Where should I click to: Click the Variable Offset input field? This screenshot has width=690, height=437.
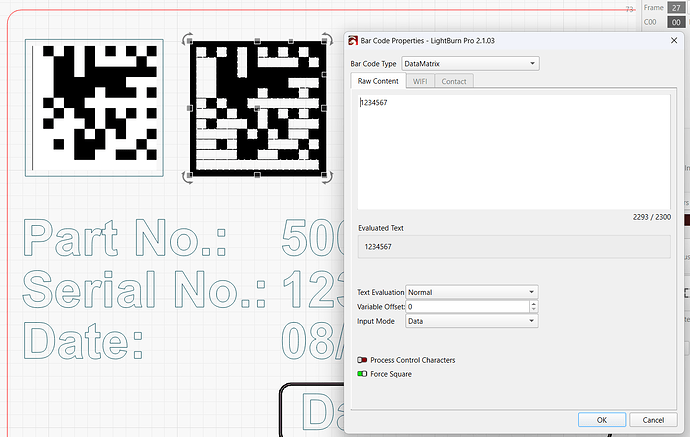[467, 307]
